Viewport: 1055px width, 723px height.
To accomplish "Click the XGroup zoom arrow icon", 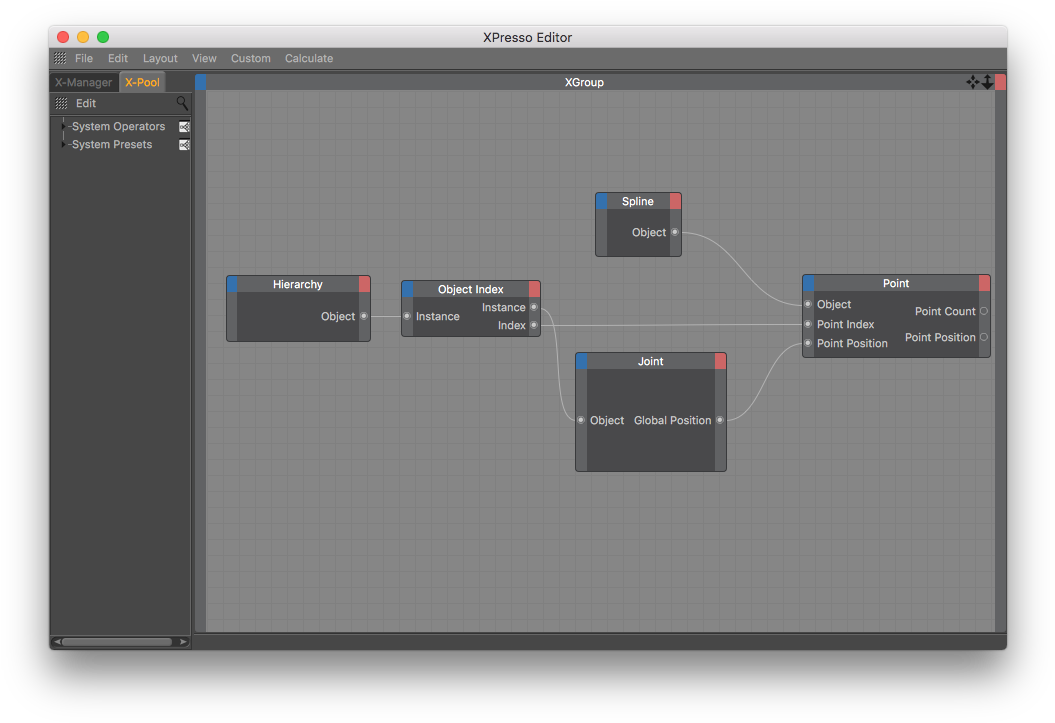I will (987, 82).
